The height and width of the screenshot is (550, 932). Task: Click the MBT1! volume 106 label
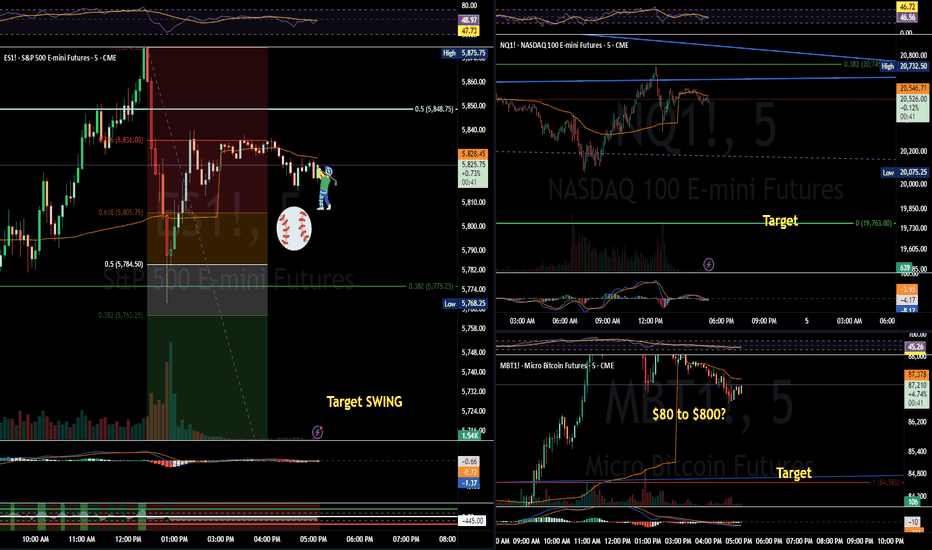912,502
